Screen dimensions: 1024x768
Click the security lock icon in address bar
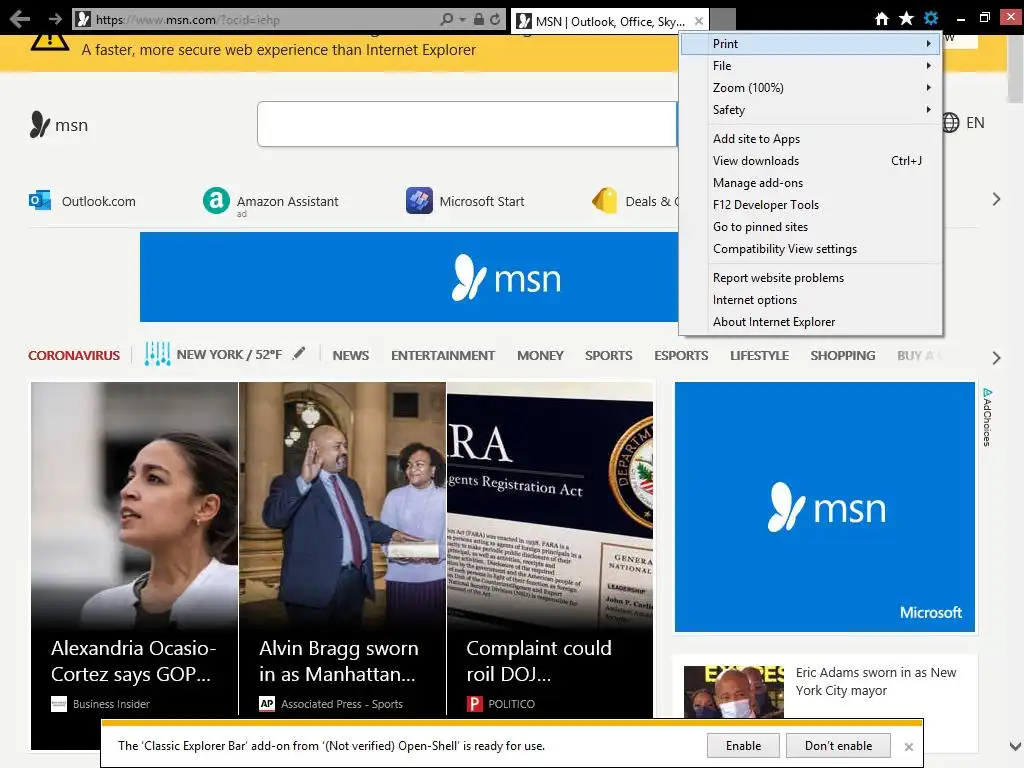pos(479,20)
